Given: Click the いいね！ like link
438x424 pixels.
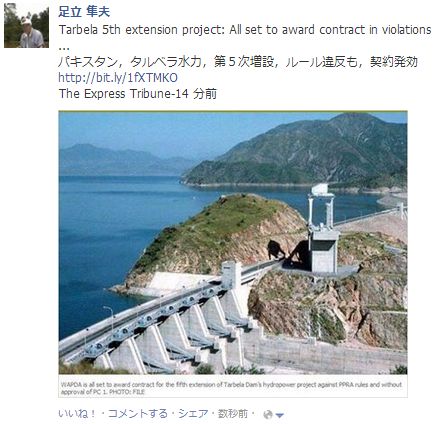Looking at the screenshot, I should 77,414.
